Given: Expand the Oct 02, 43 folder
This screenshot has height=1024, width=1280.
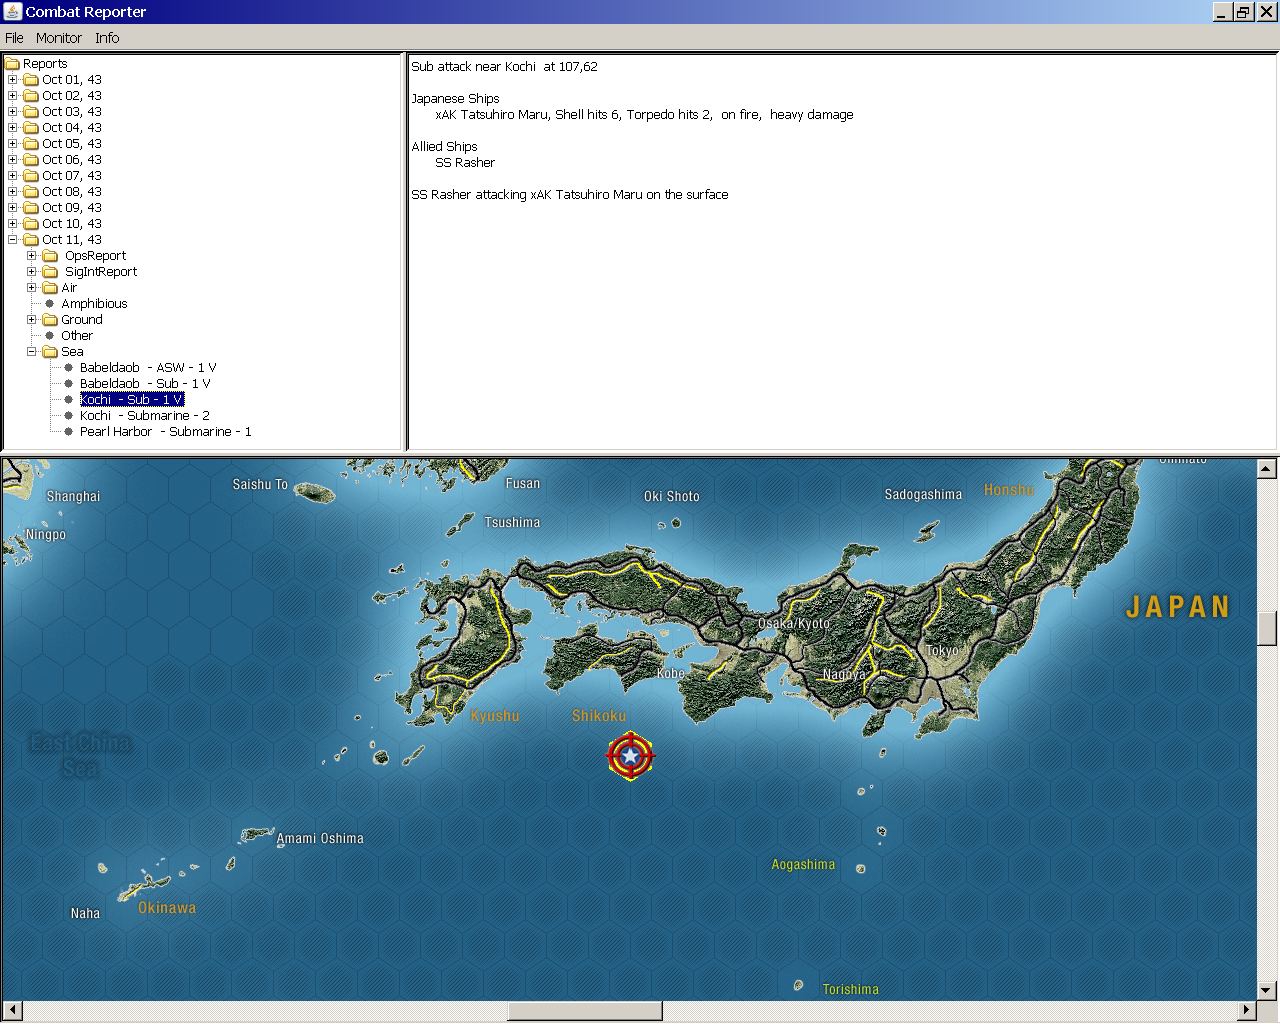Looking at the screenshot, I should tap(12, 96).
